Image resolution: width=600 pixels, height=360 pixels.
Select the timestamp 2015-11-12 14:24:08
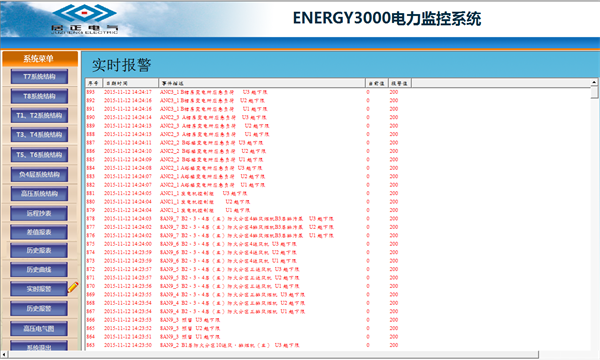(x=128, y=168)
